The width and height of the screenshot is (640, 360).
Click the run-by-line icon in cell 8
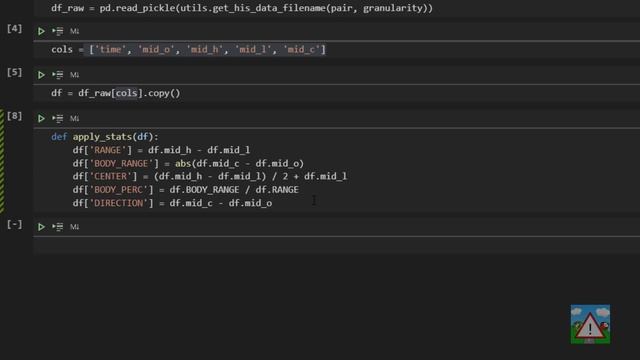pos(58,118)
